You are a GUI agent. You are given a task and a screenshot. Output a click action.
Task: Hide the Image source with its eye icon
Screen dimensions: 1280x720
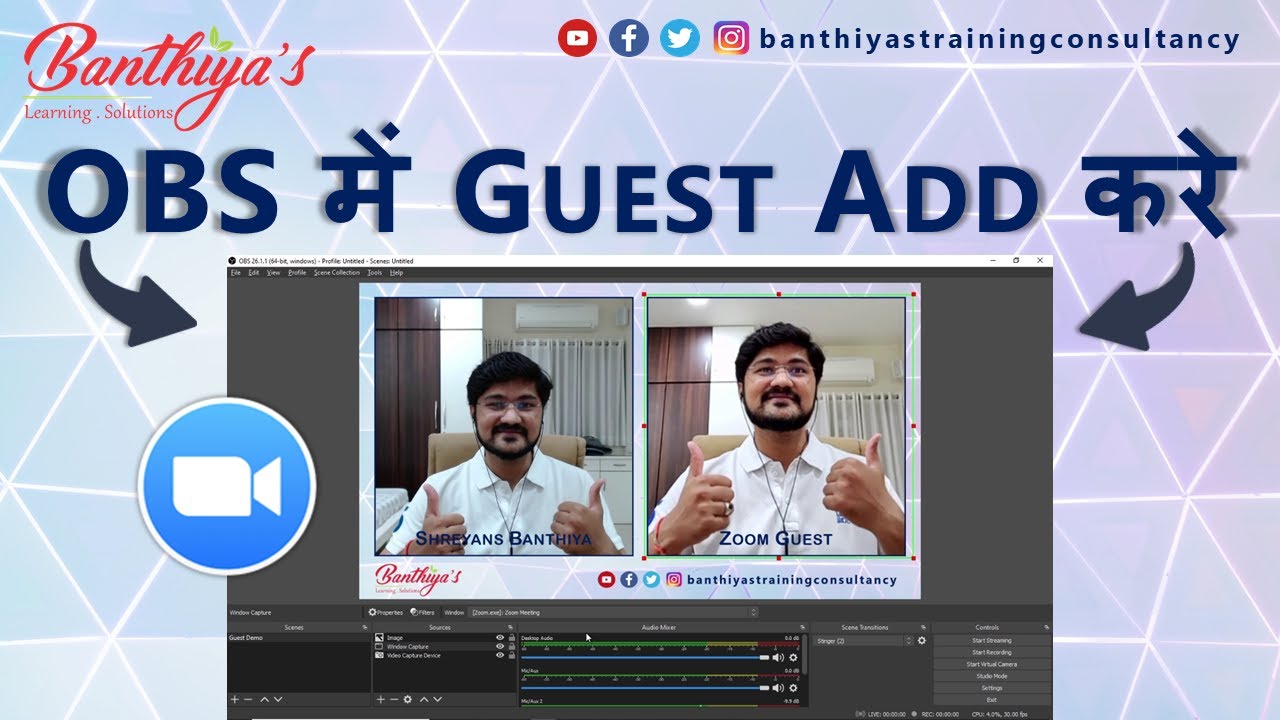[x=500, y=637]
